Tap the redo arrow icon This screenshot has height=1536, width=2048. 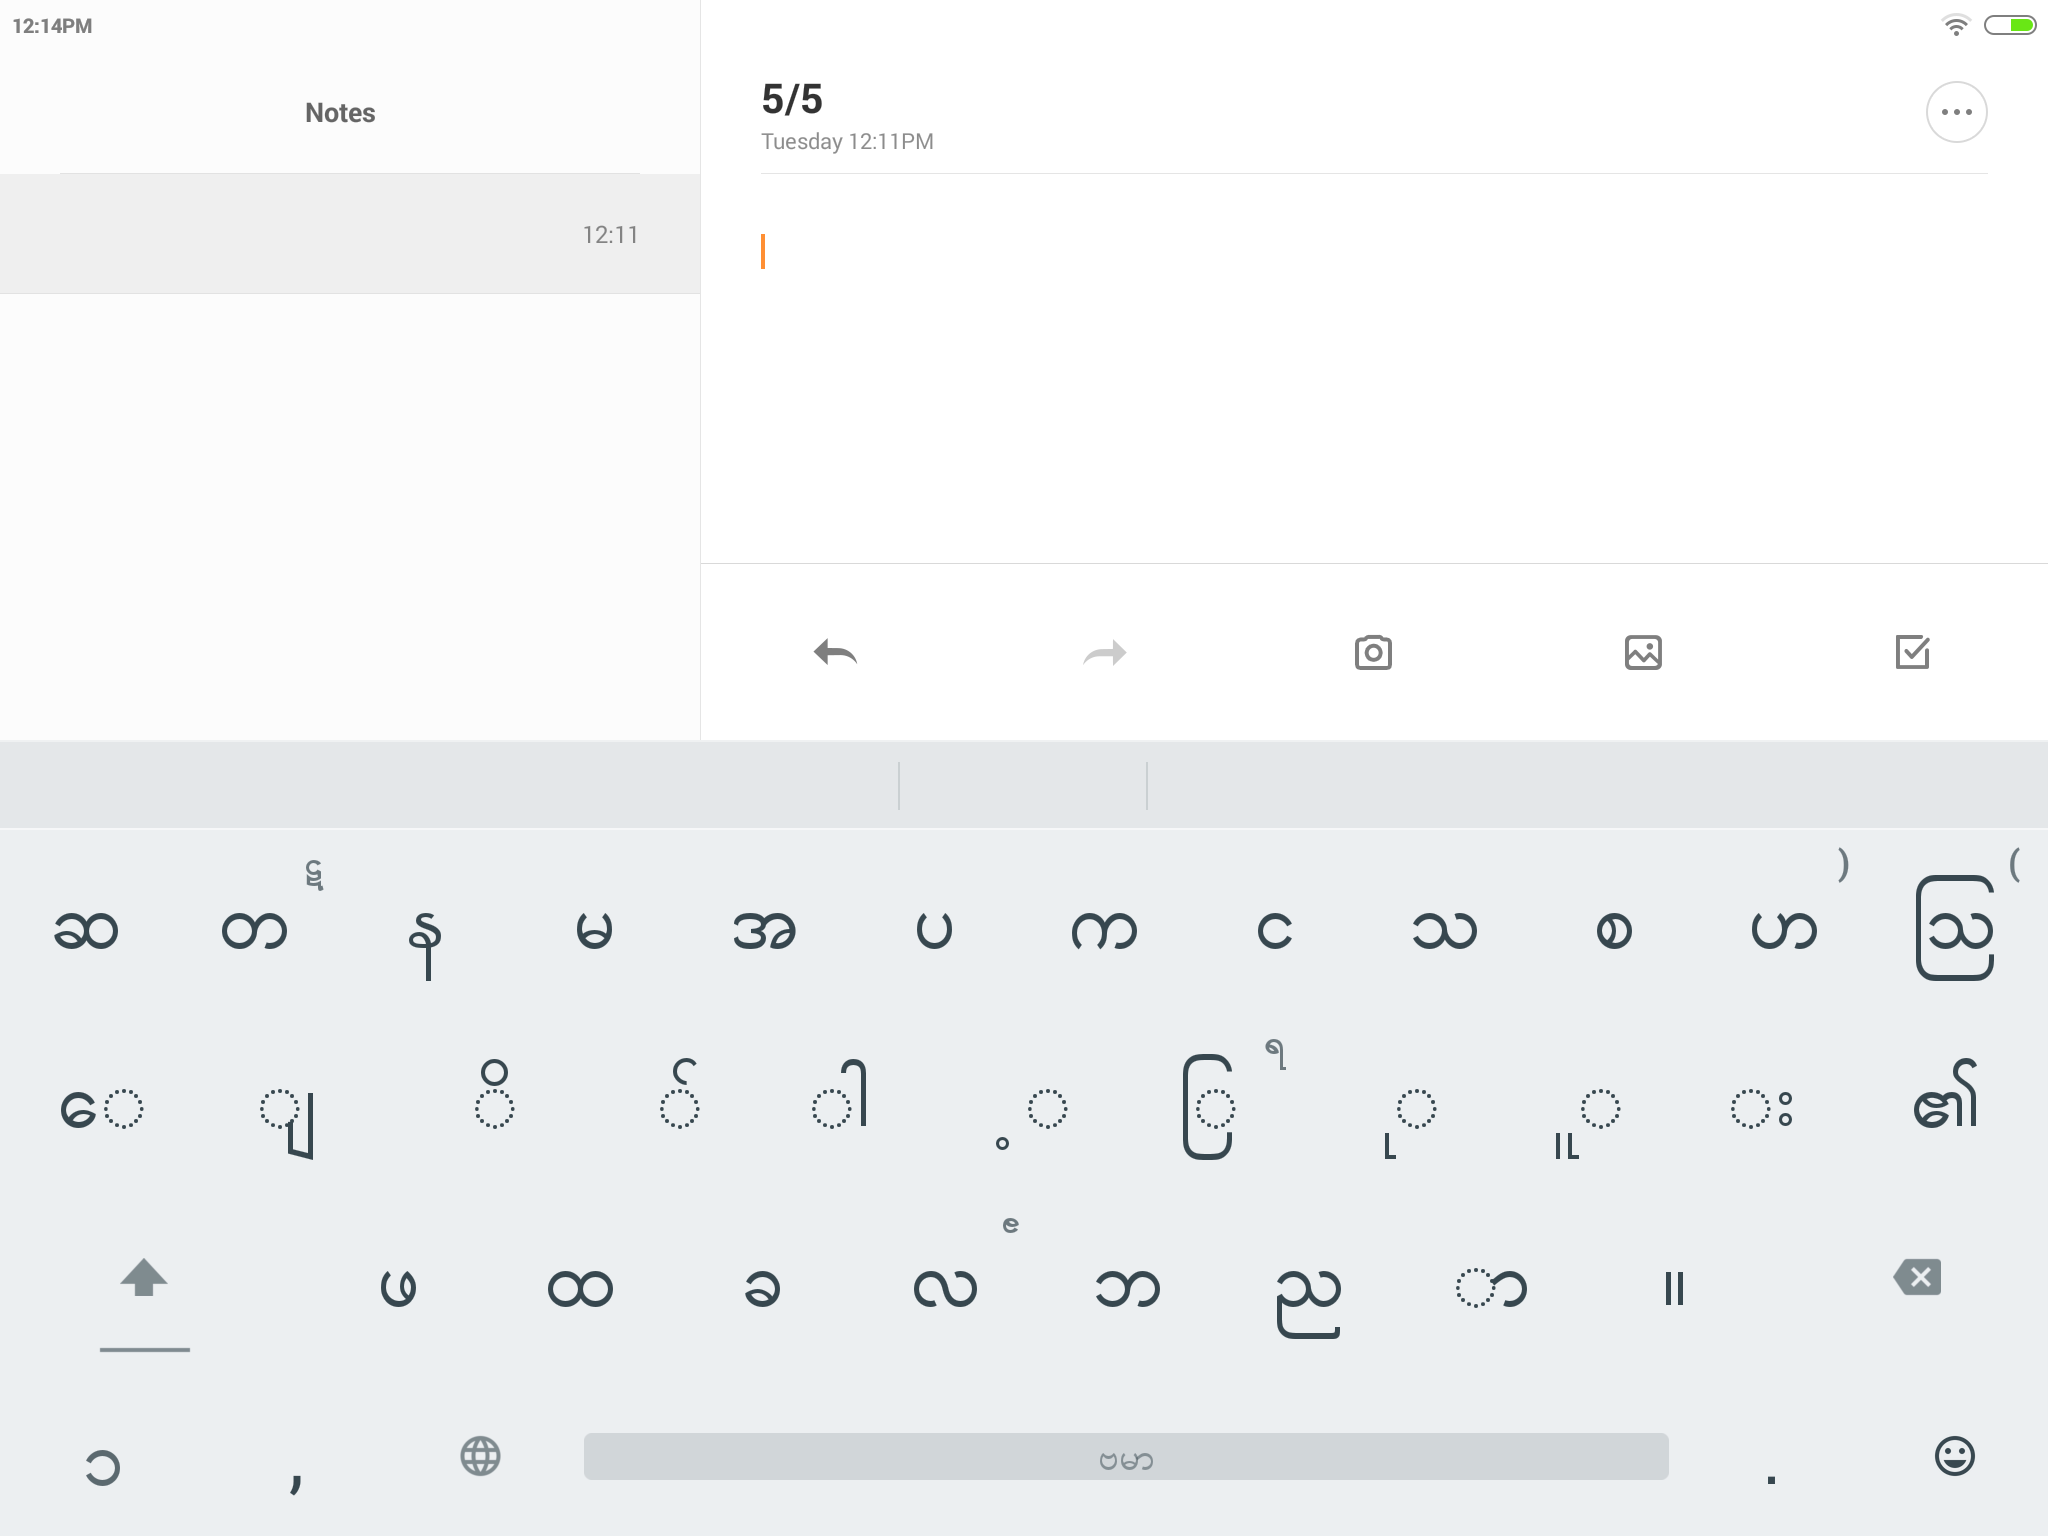1105,653
